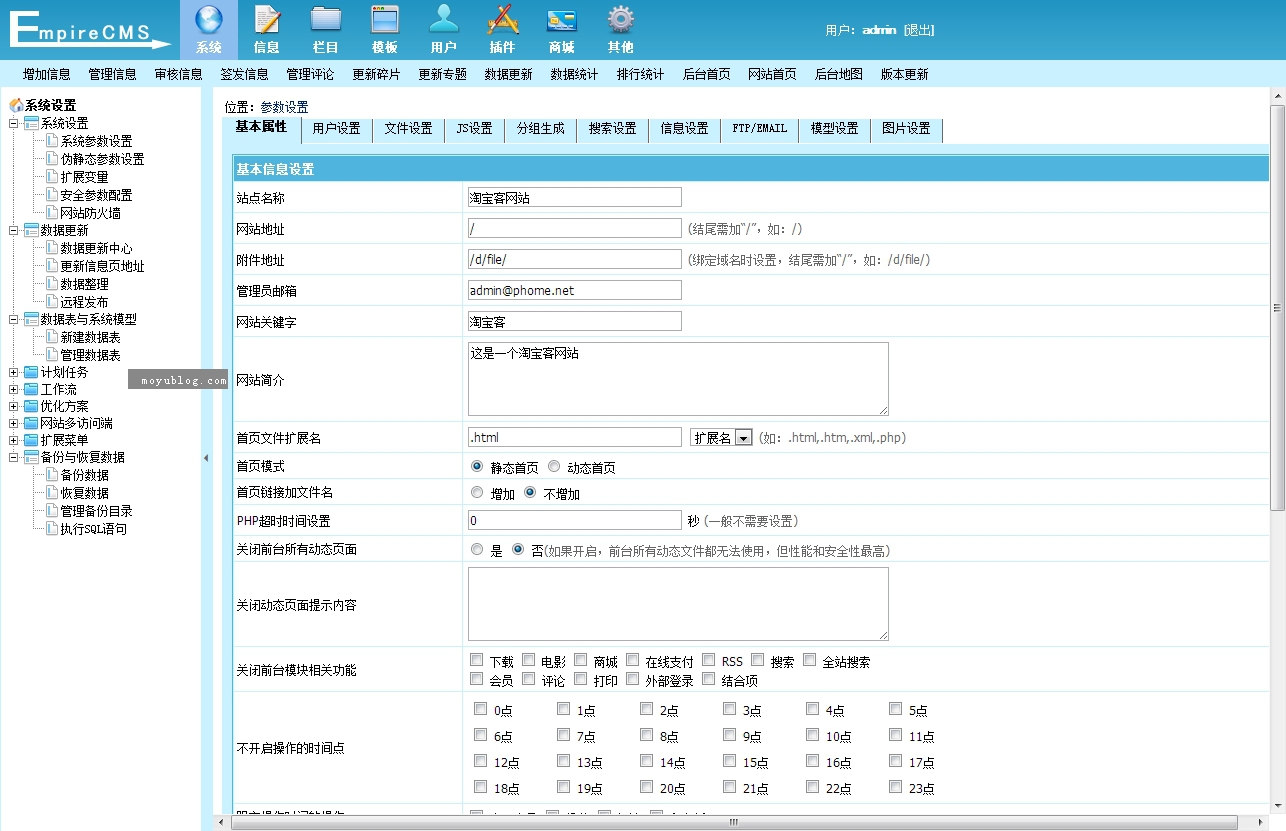Click the page icon for 执行SQL语句
Screen dimensions: 1286x831
coord(52,529)
